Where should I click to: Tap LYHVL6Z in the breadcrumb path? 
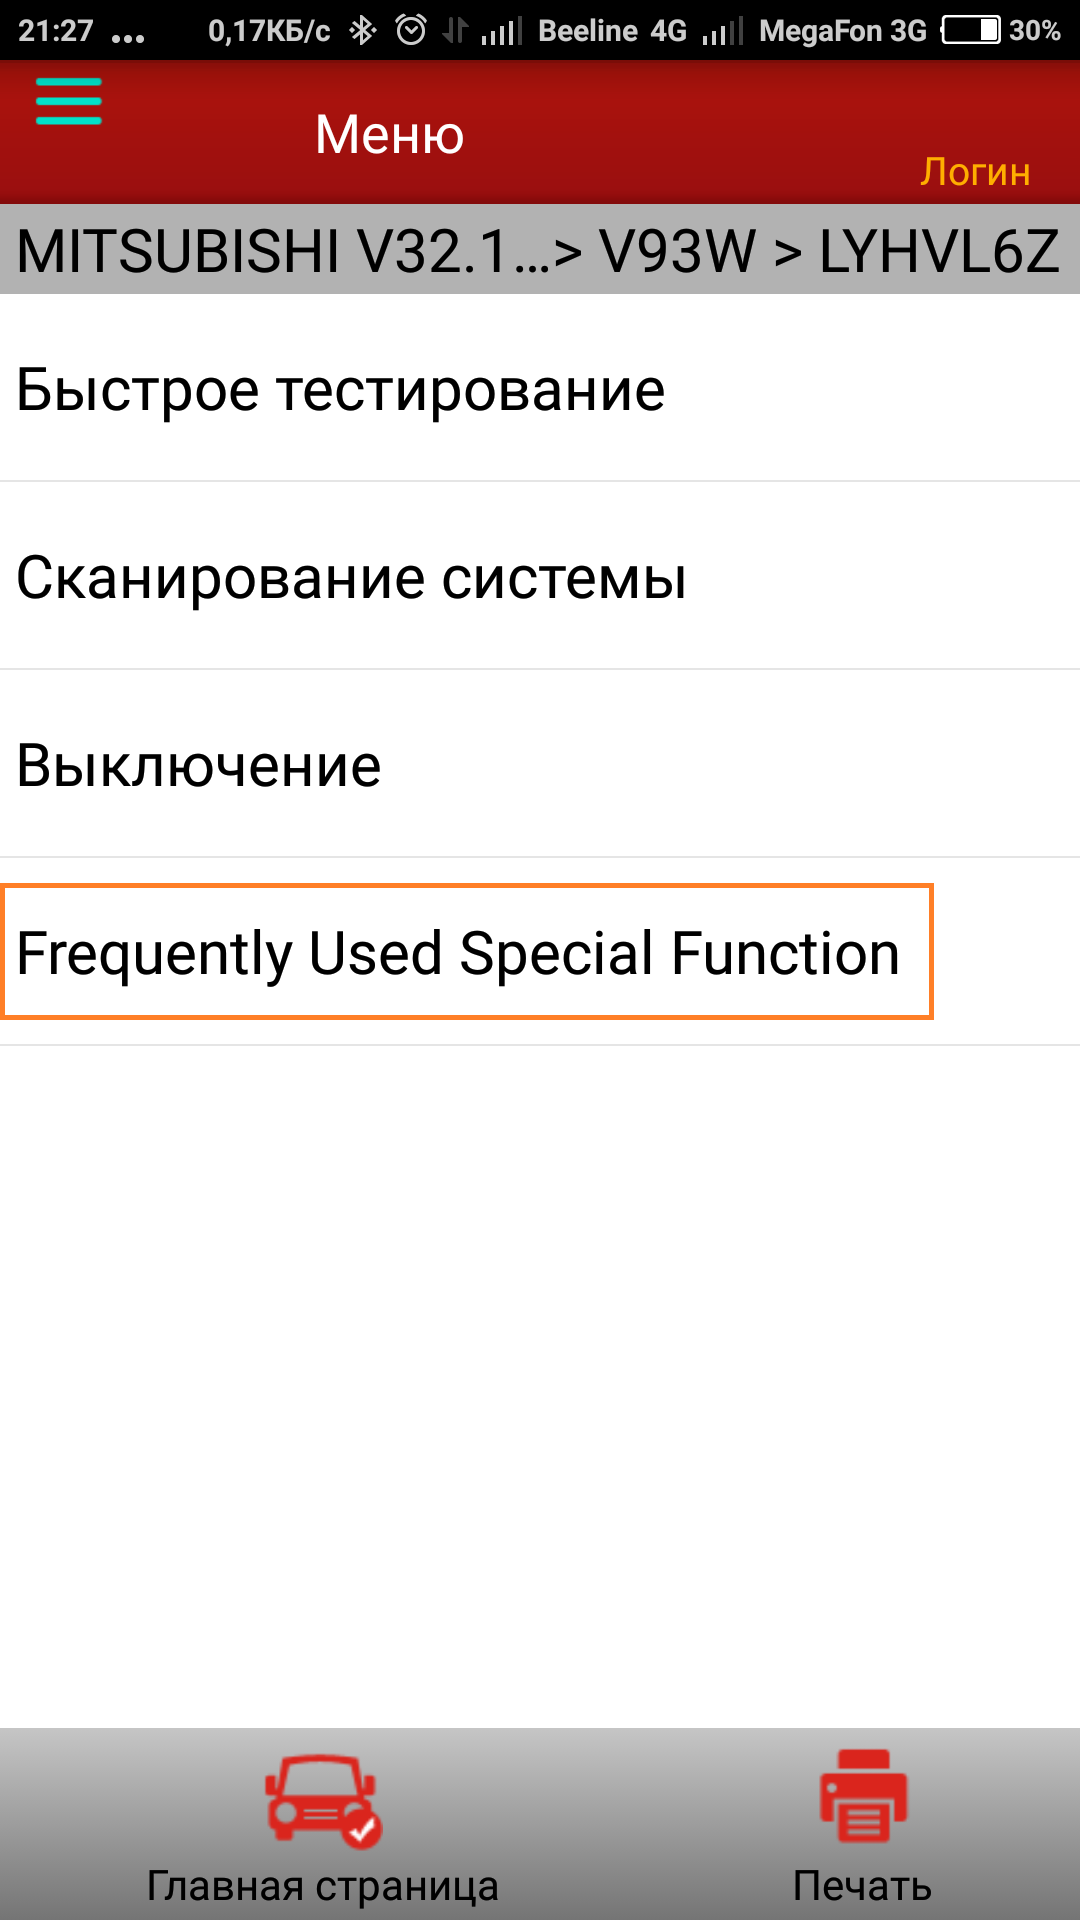point(938,250)
